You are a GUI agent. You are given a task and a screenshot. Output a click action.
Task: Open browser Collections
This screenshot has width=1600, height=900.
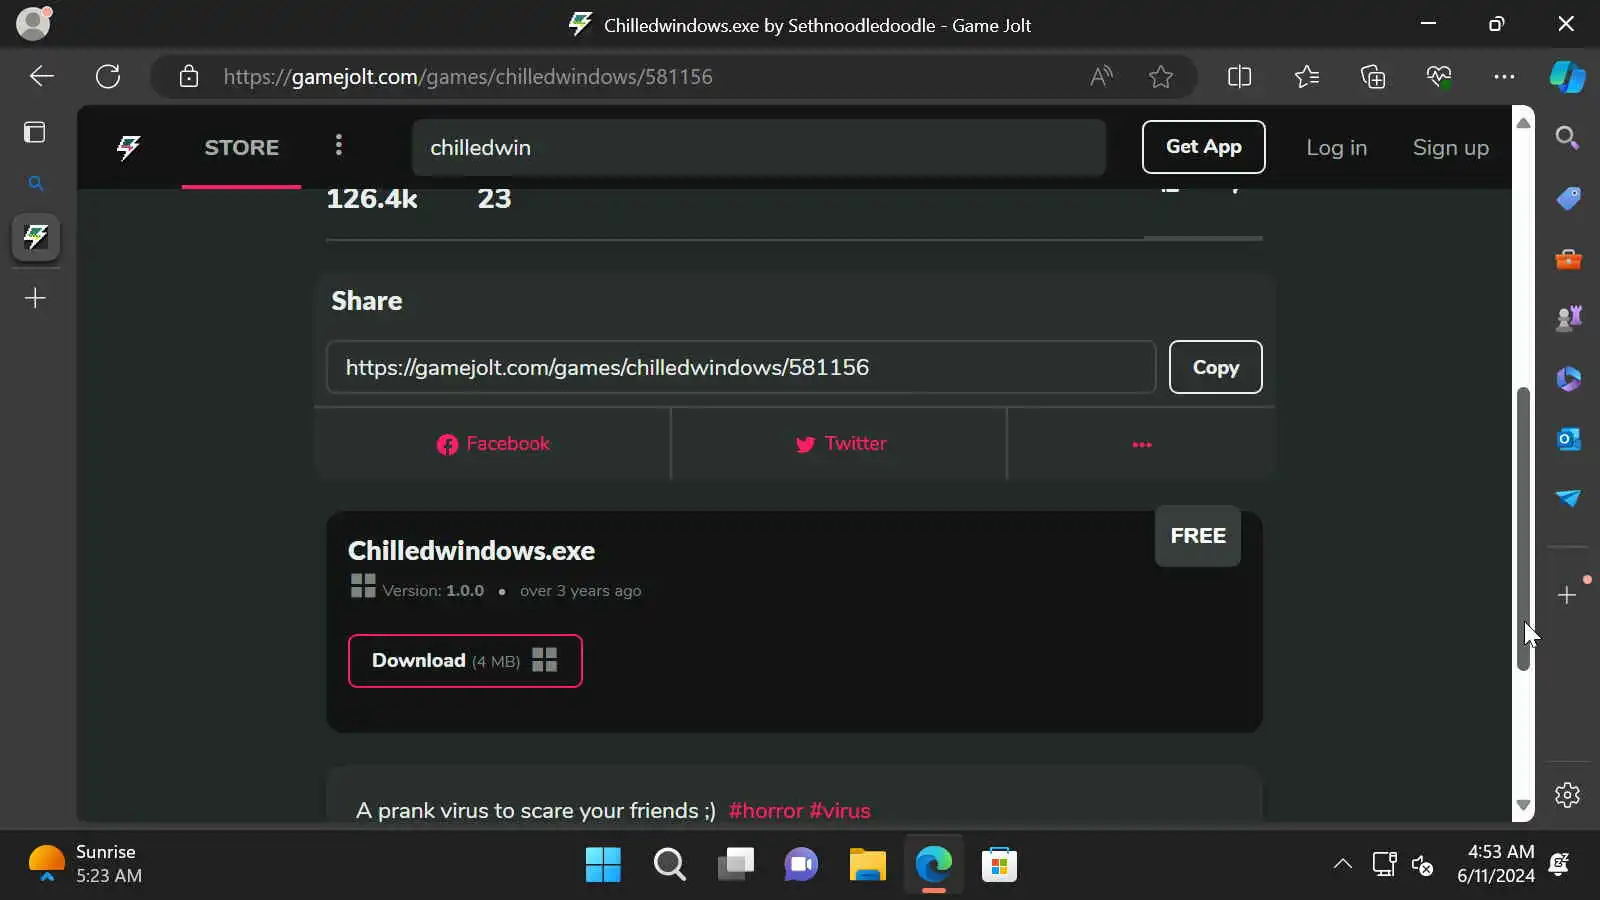[1373, 77]
